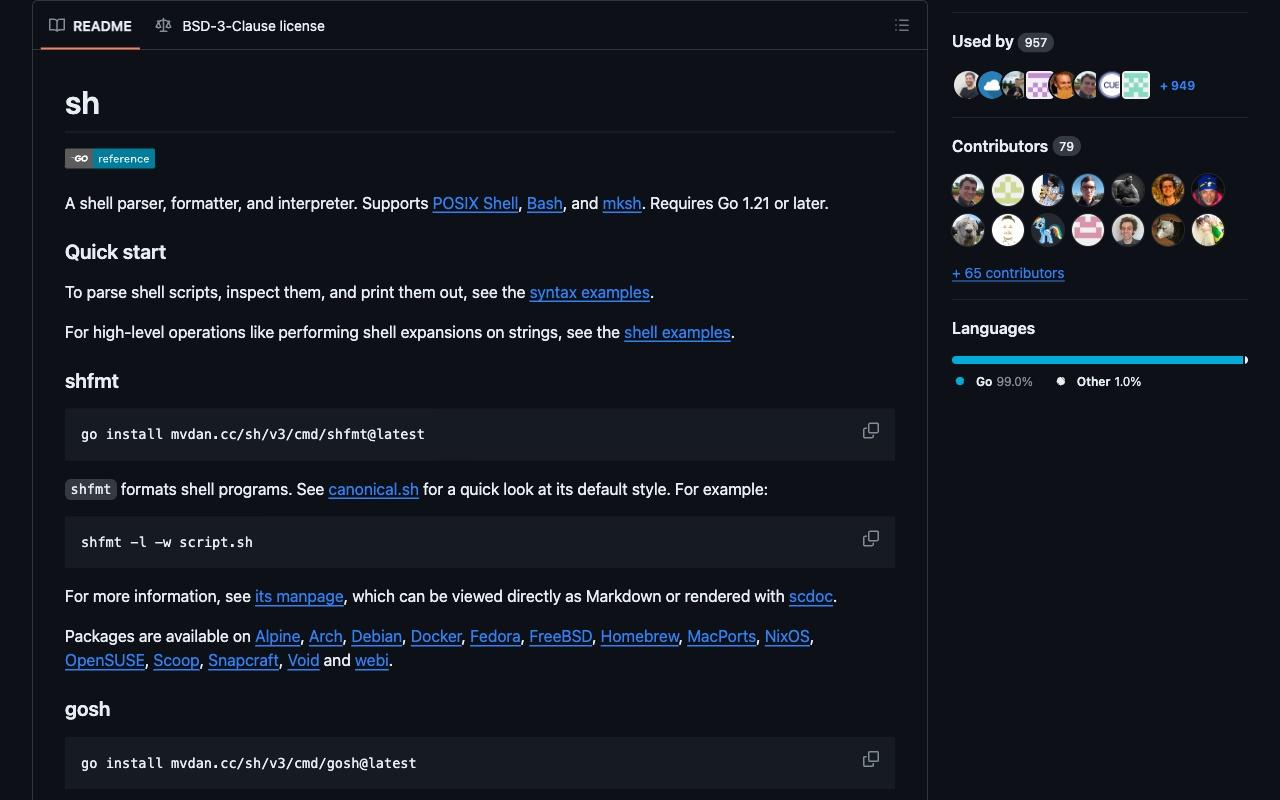Copy the gosh go install command
The image size is (1280, 800).
click(x=871, y=760)
